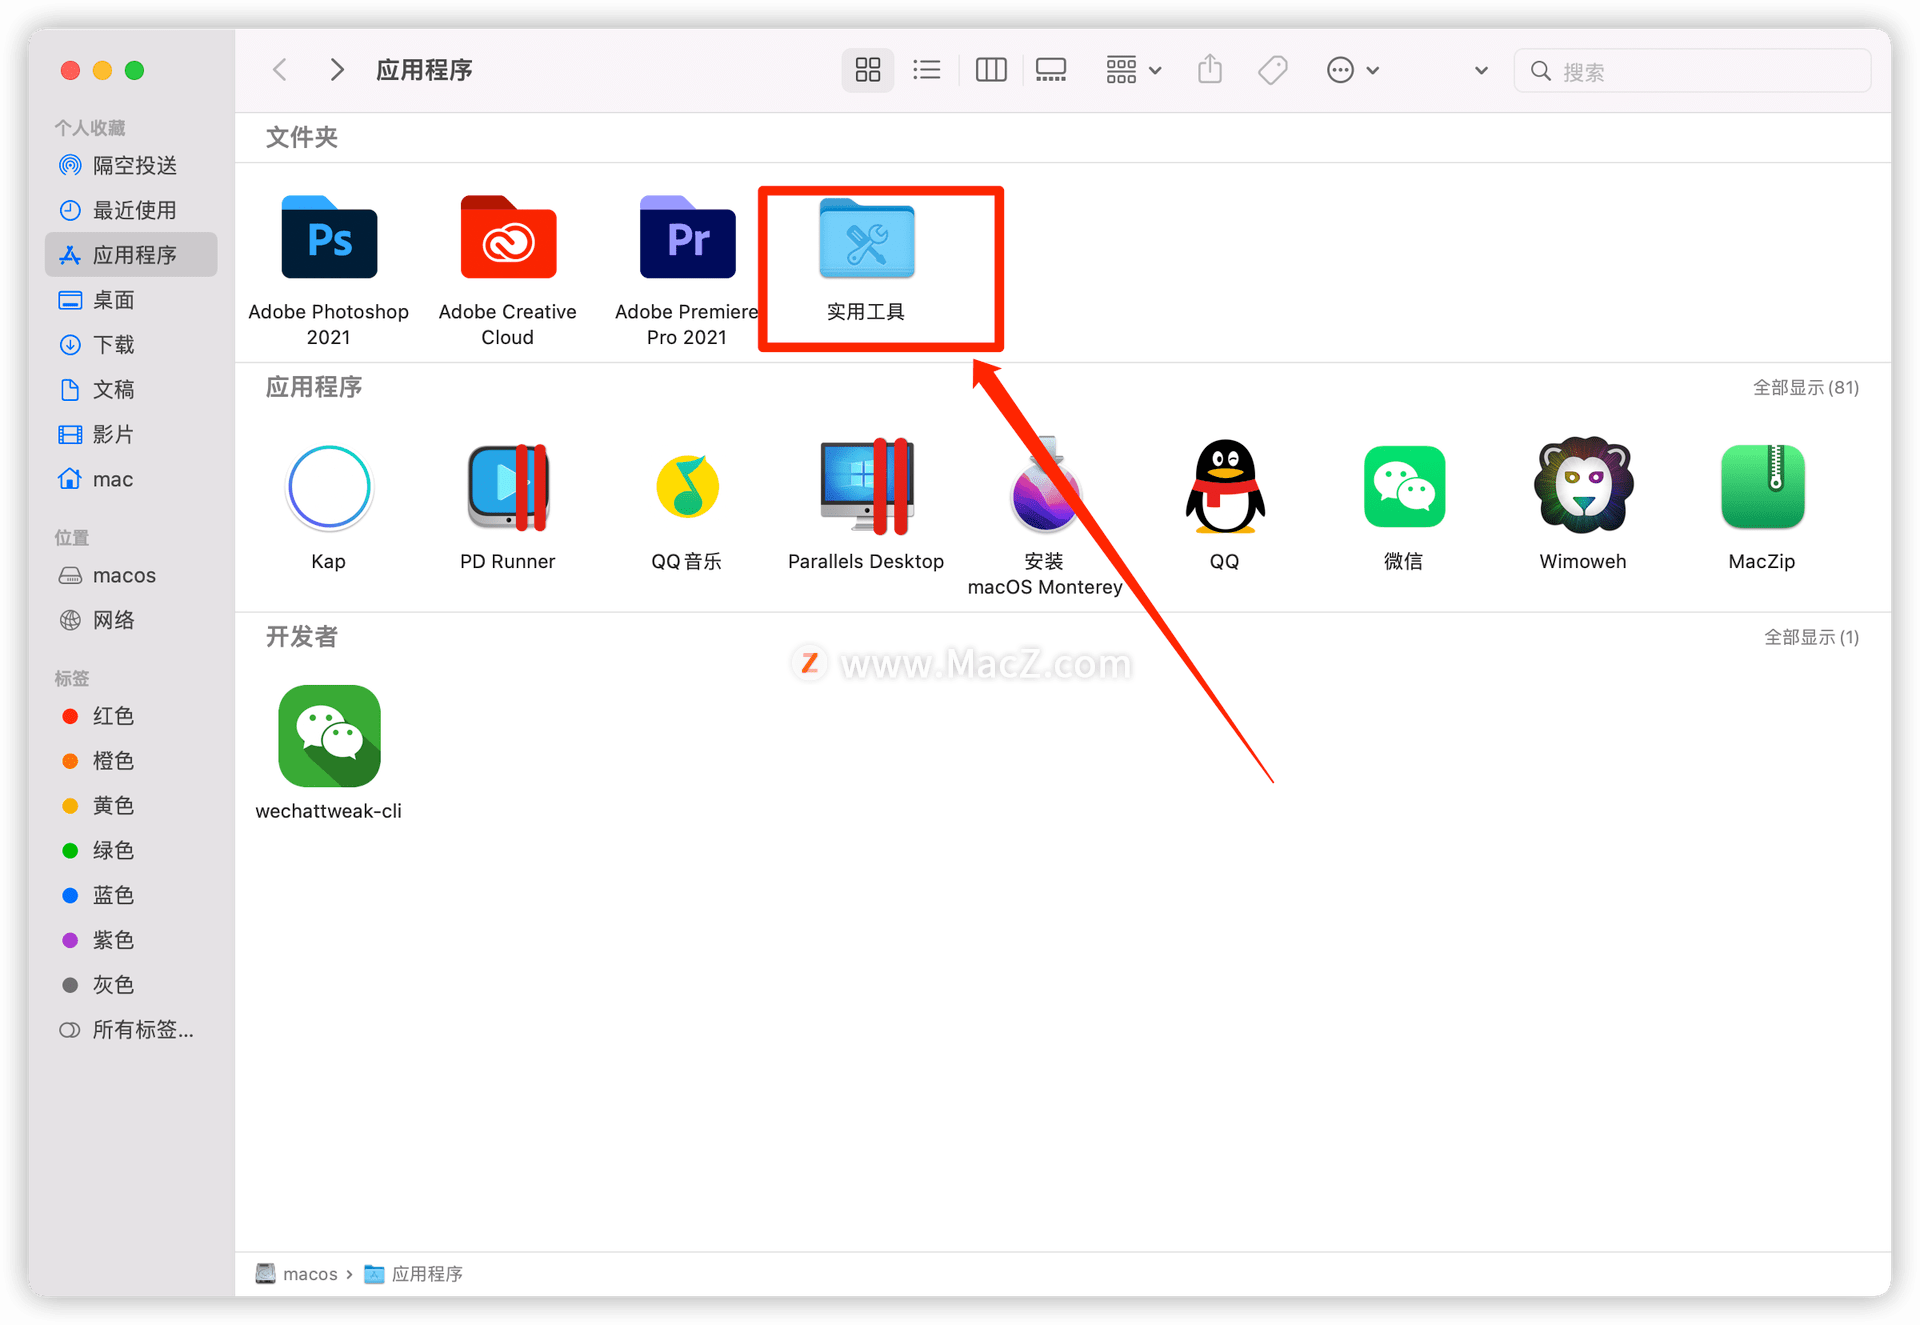Launch the Wimoweh app
Screen dimensions: 1920x1325
point(1583,485)
